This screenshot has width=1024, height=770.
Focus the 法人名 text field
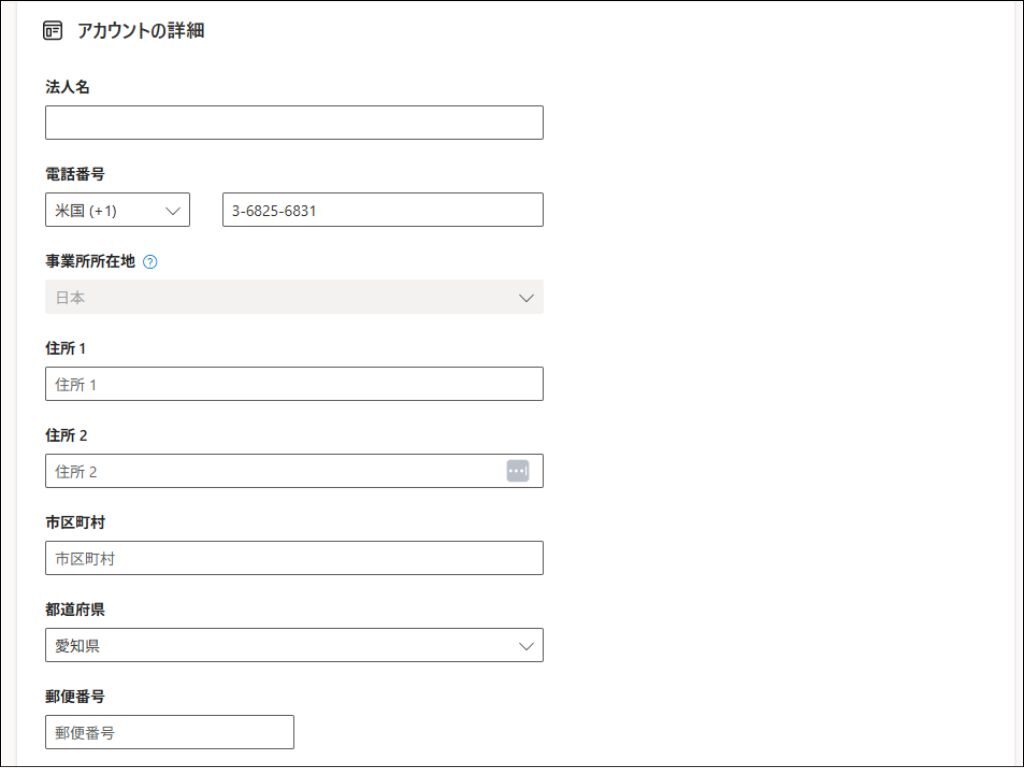(x=294, y=123)
